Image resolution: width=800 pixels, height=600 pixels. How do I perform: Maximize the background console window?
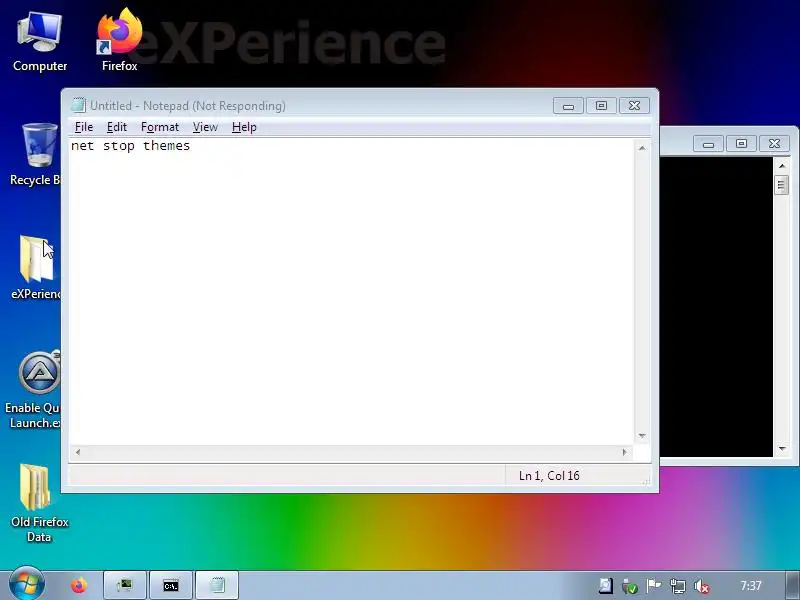(x=741, y=144)
